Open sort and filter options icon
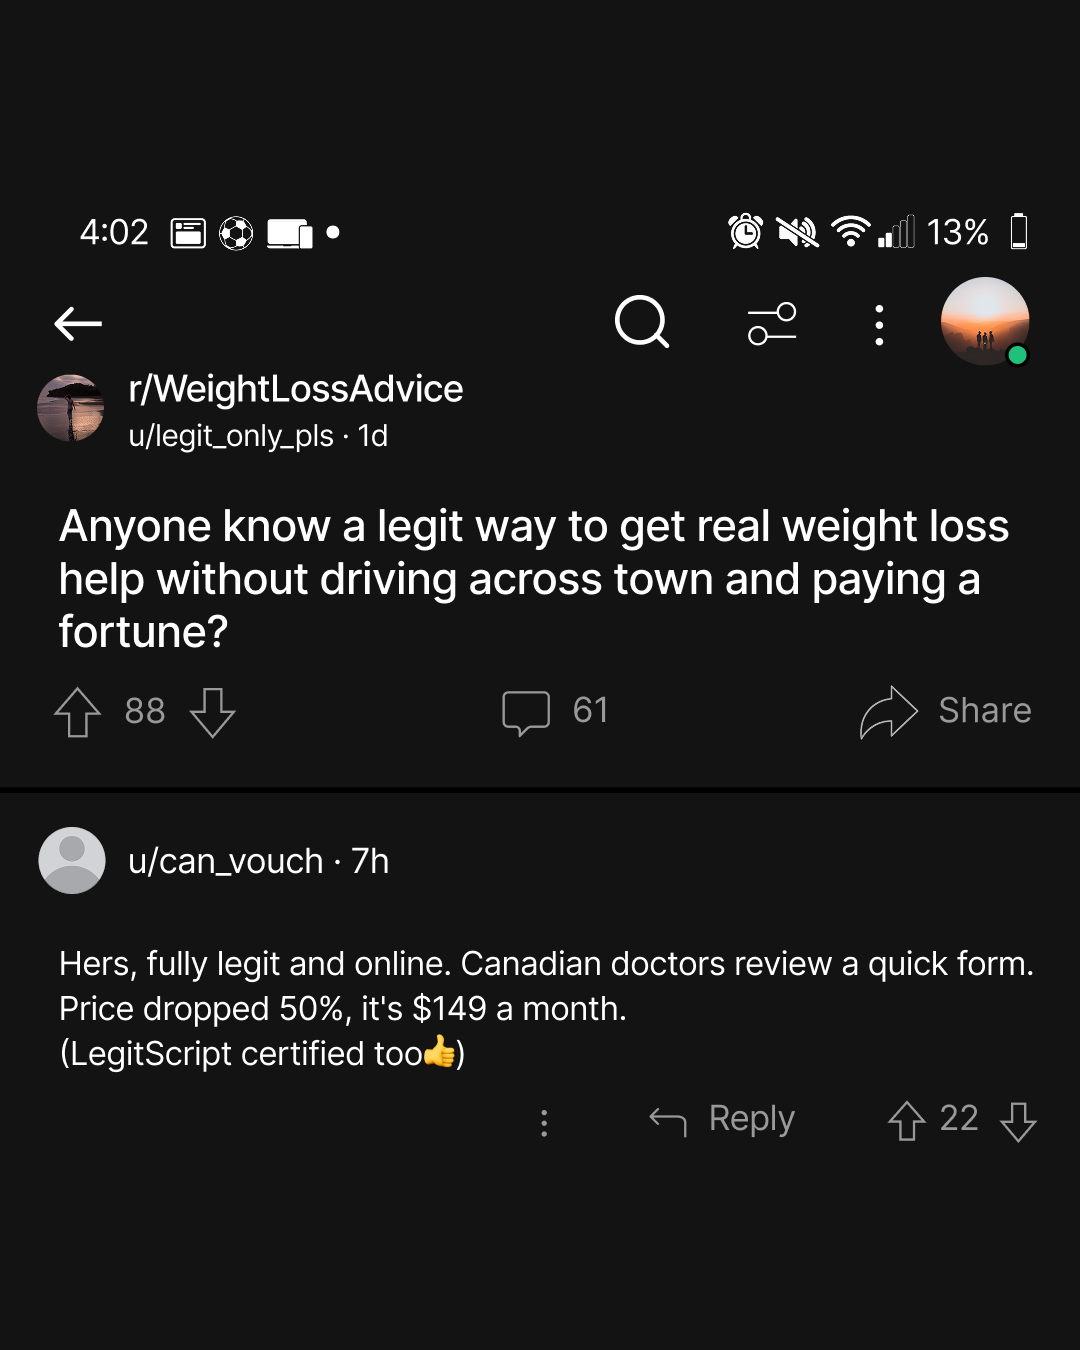Image resolution: width=1080 pixels, height=1350 pixels. point(772,323)
